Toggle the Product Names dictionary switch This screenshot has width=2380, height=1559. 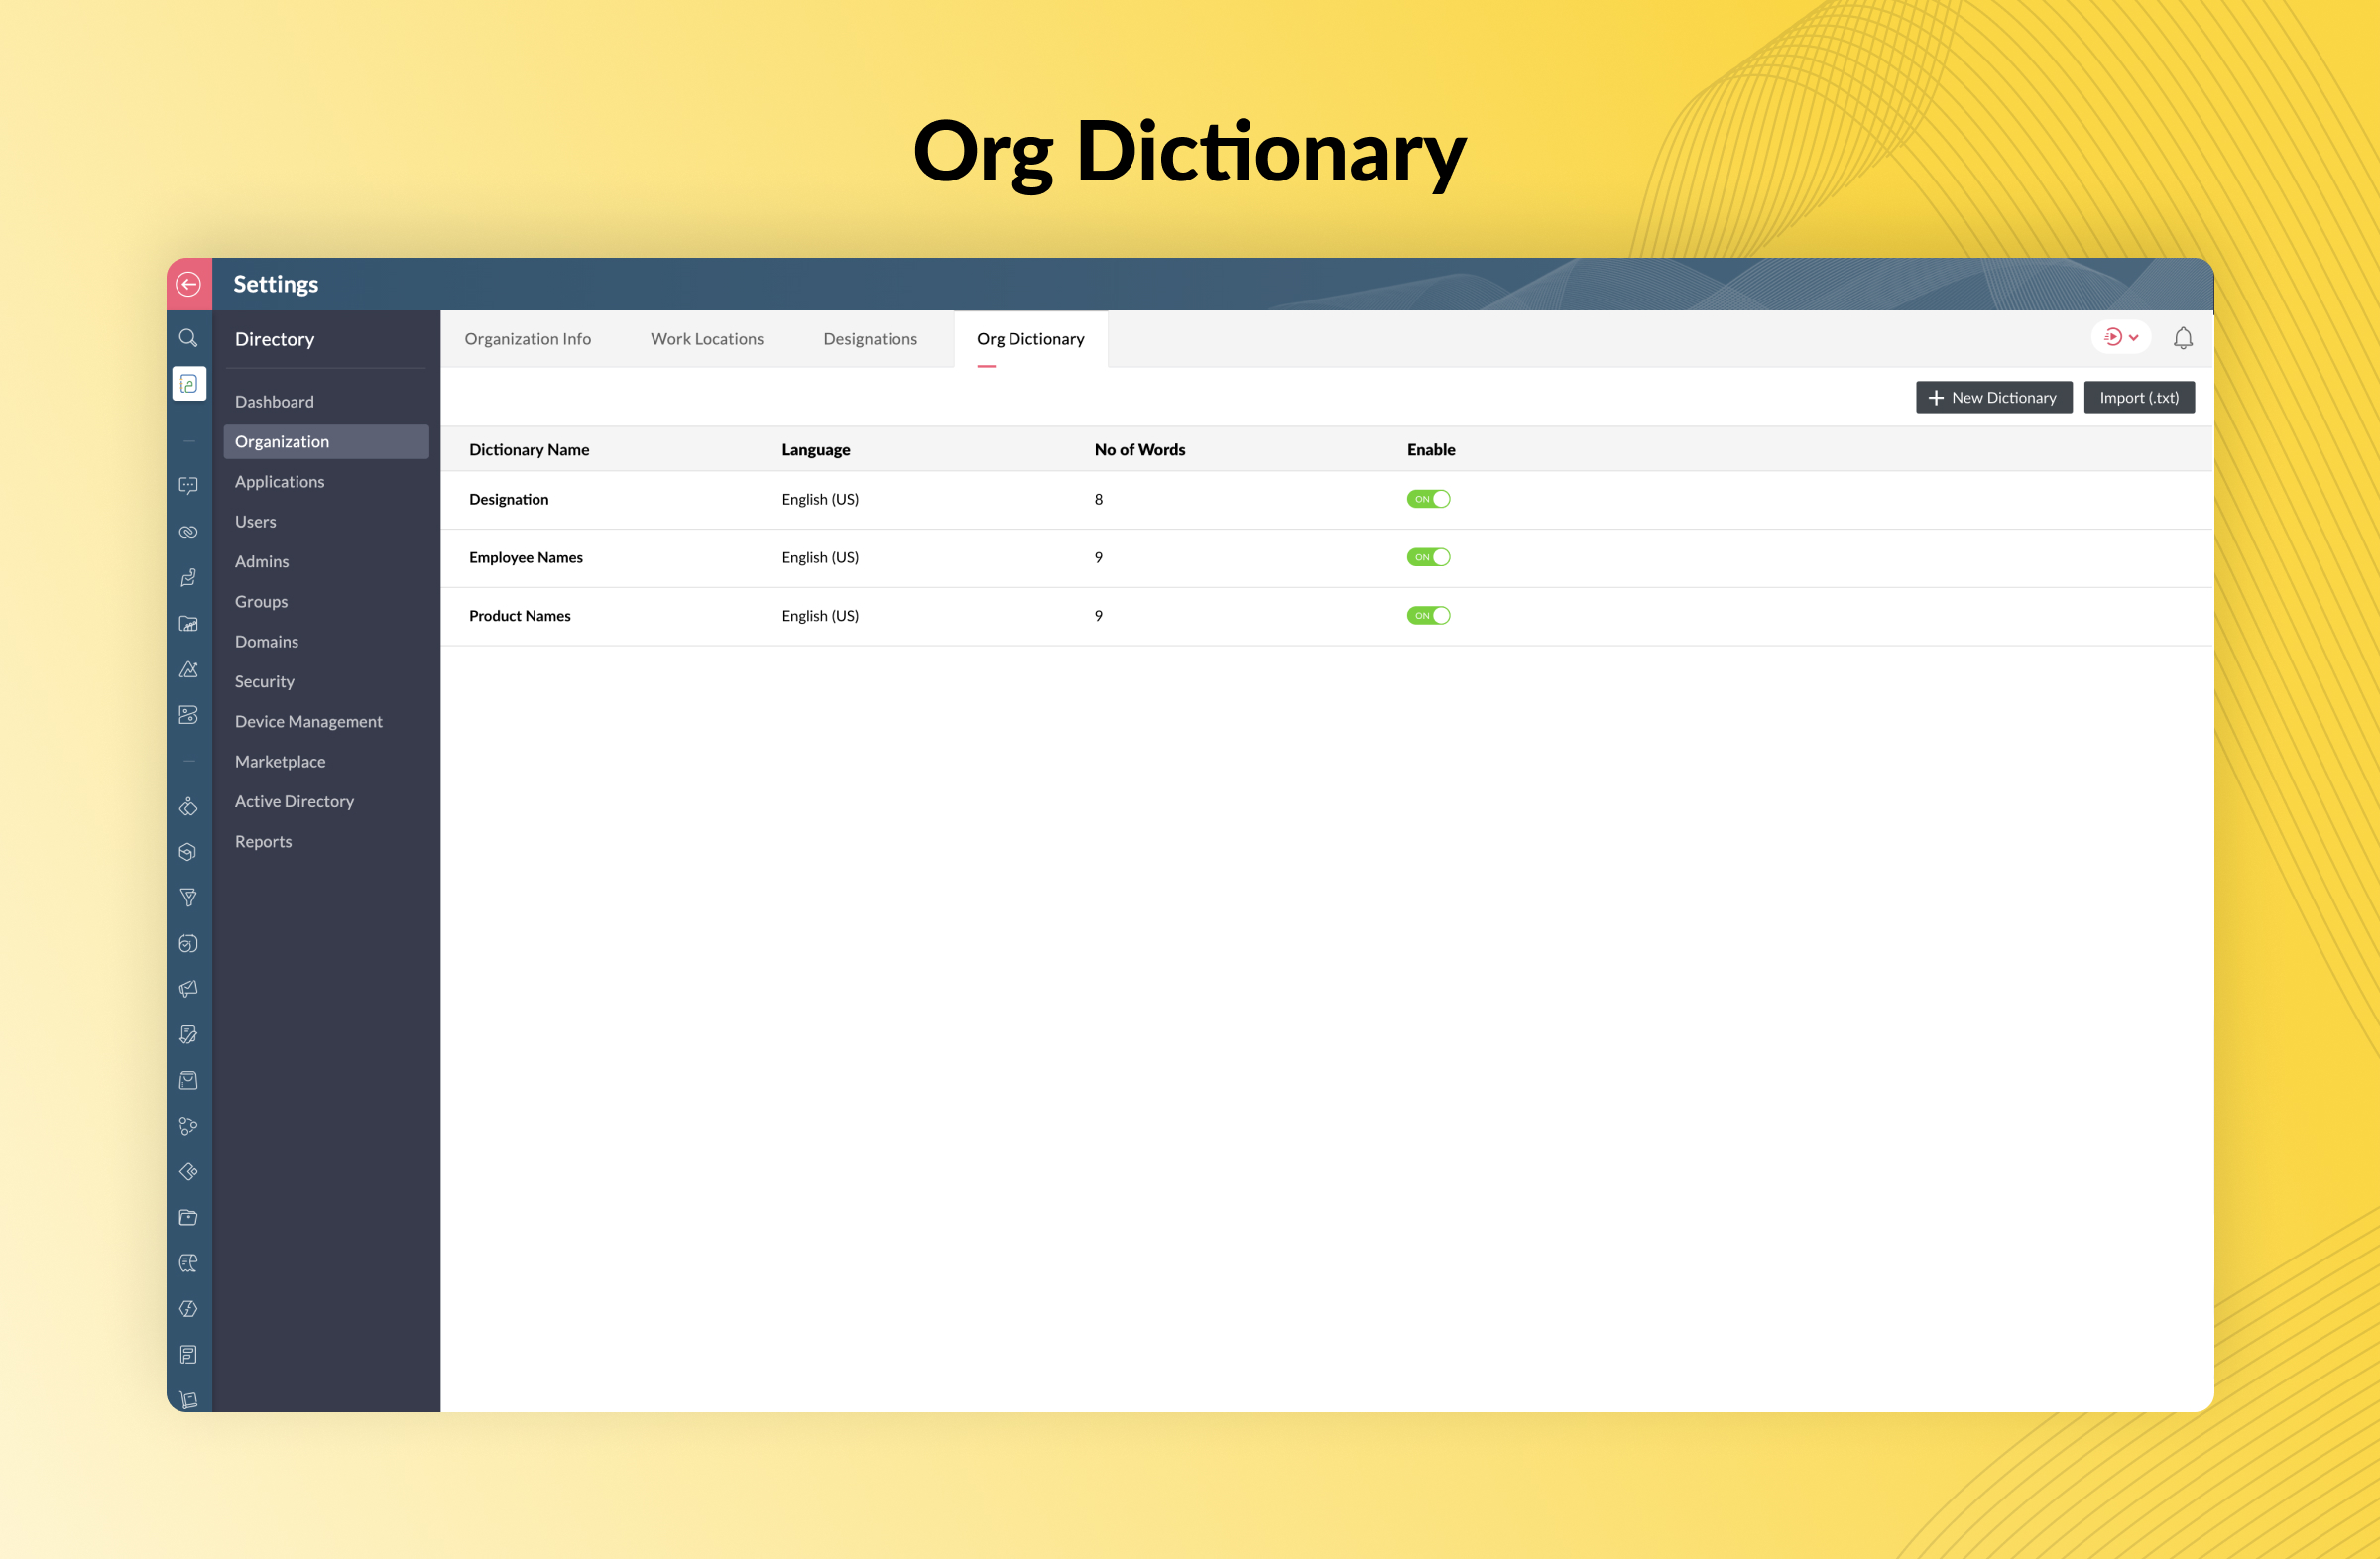(x=1428, y=615)
